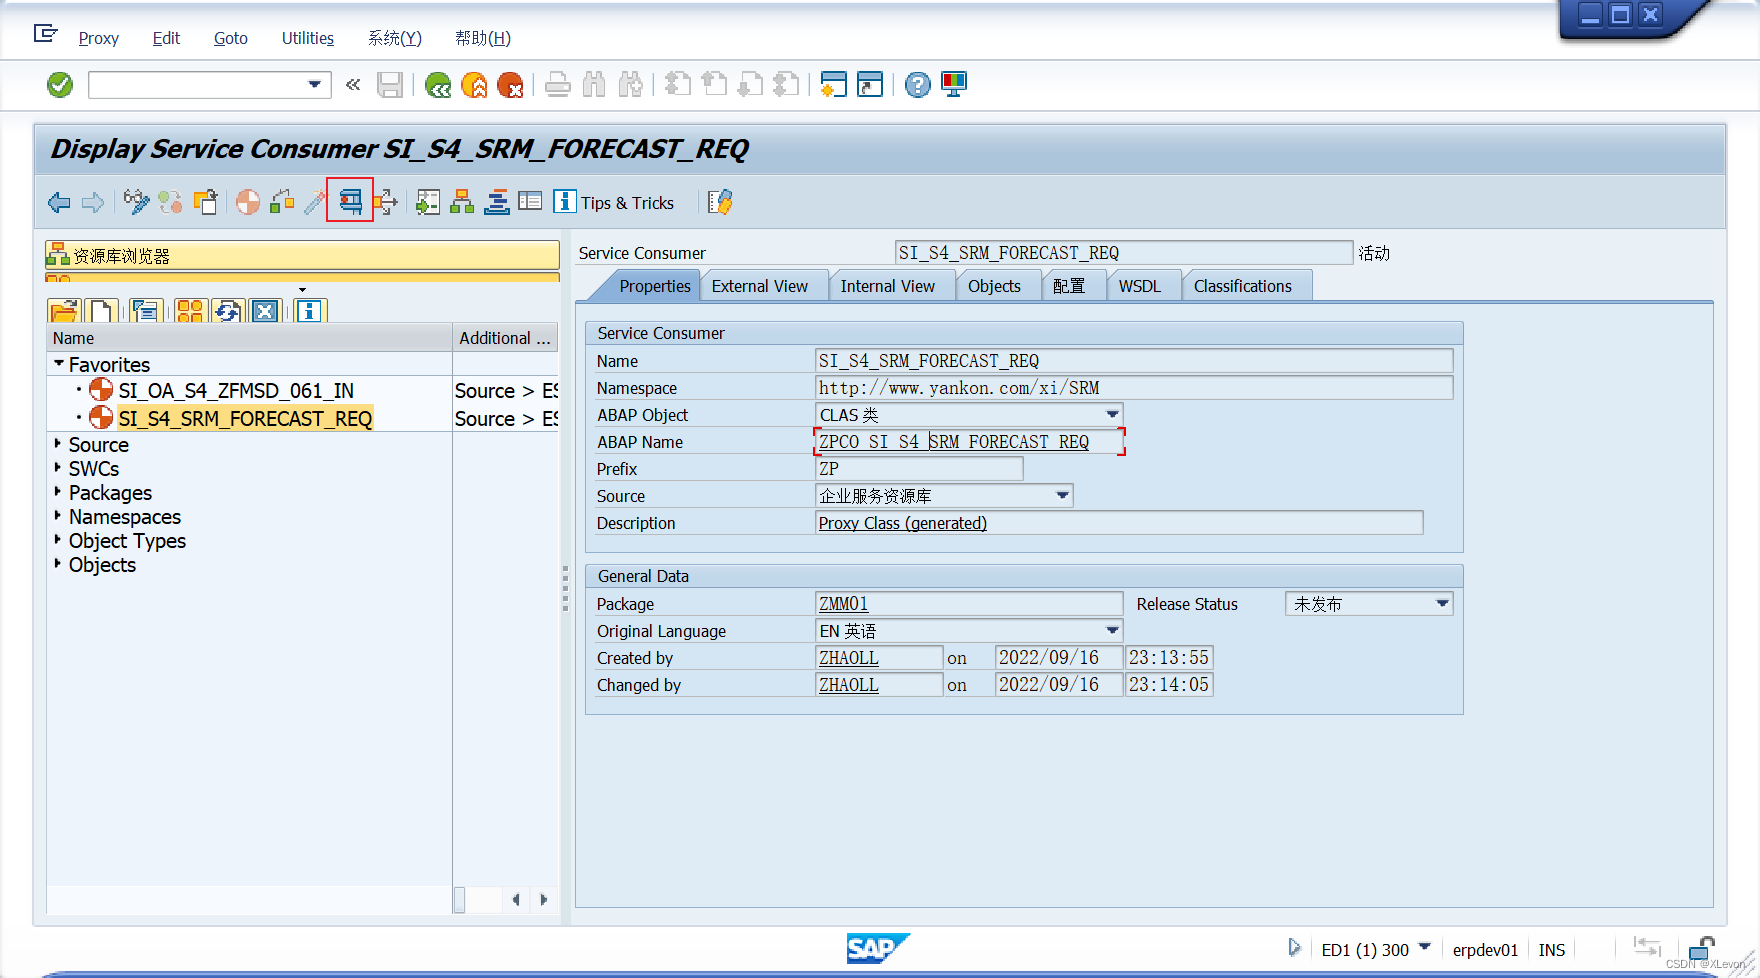Click the green Back arrow button
This screenshot has height=978, width=1760.
pyautogui.click(x=438, y=85)
